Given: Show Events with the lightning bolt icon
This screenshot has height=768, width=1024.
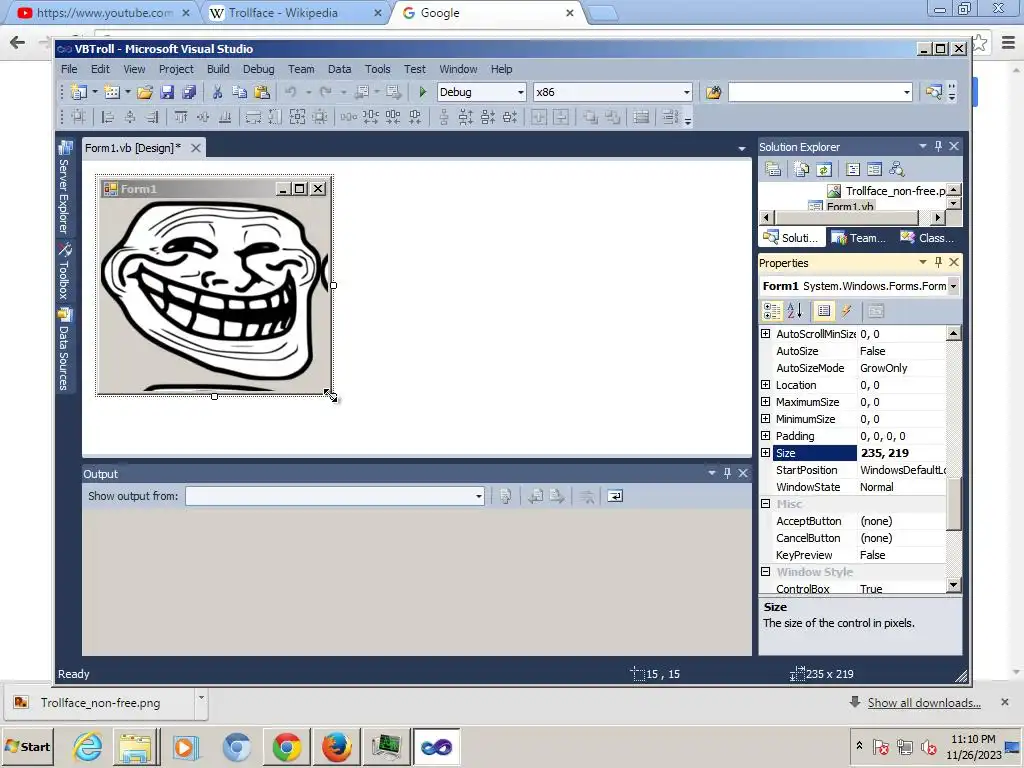Looking at the screenshot, I should pyautogui.click(x=846, y=312).
